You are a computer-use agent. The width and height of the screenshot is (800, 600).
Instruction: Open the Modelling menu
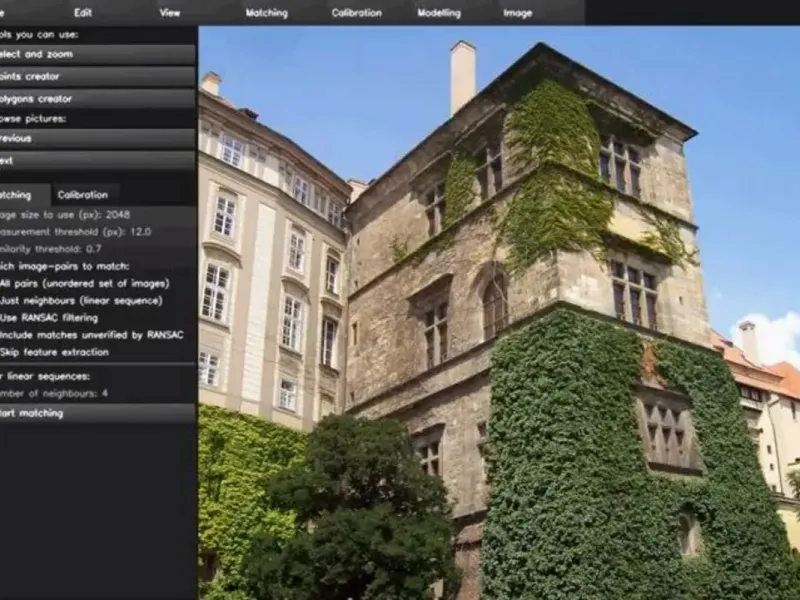[439, 13]
